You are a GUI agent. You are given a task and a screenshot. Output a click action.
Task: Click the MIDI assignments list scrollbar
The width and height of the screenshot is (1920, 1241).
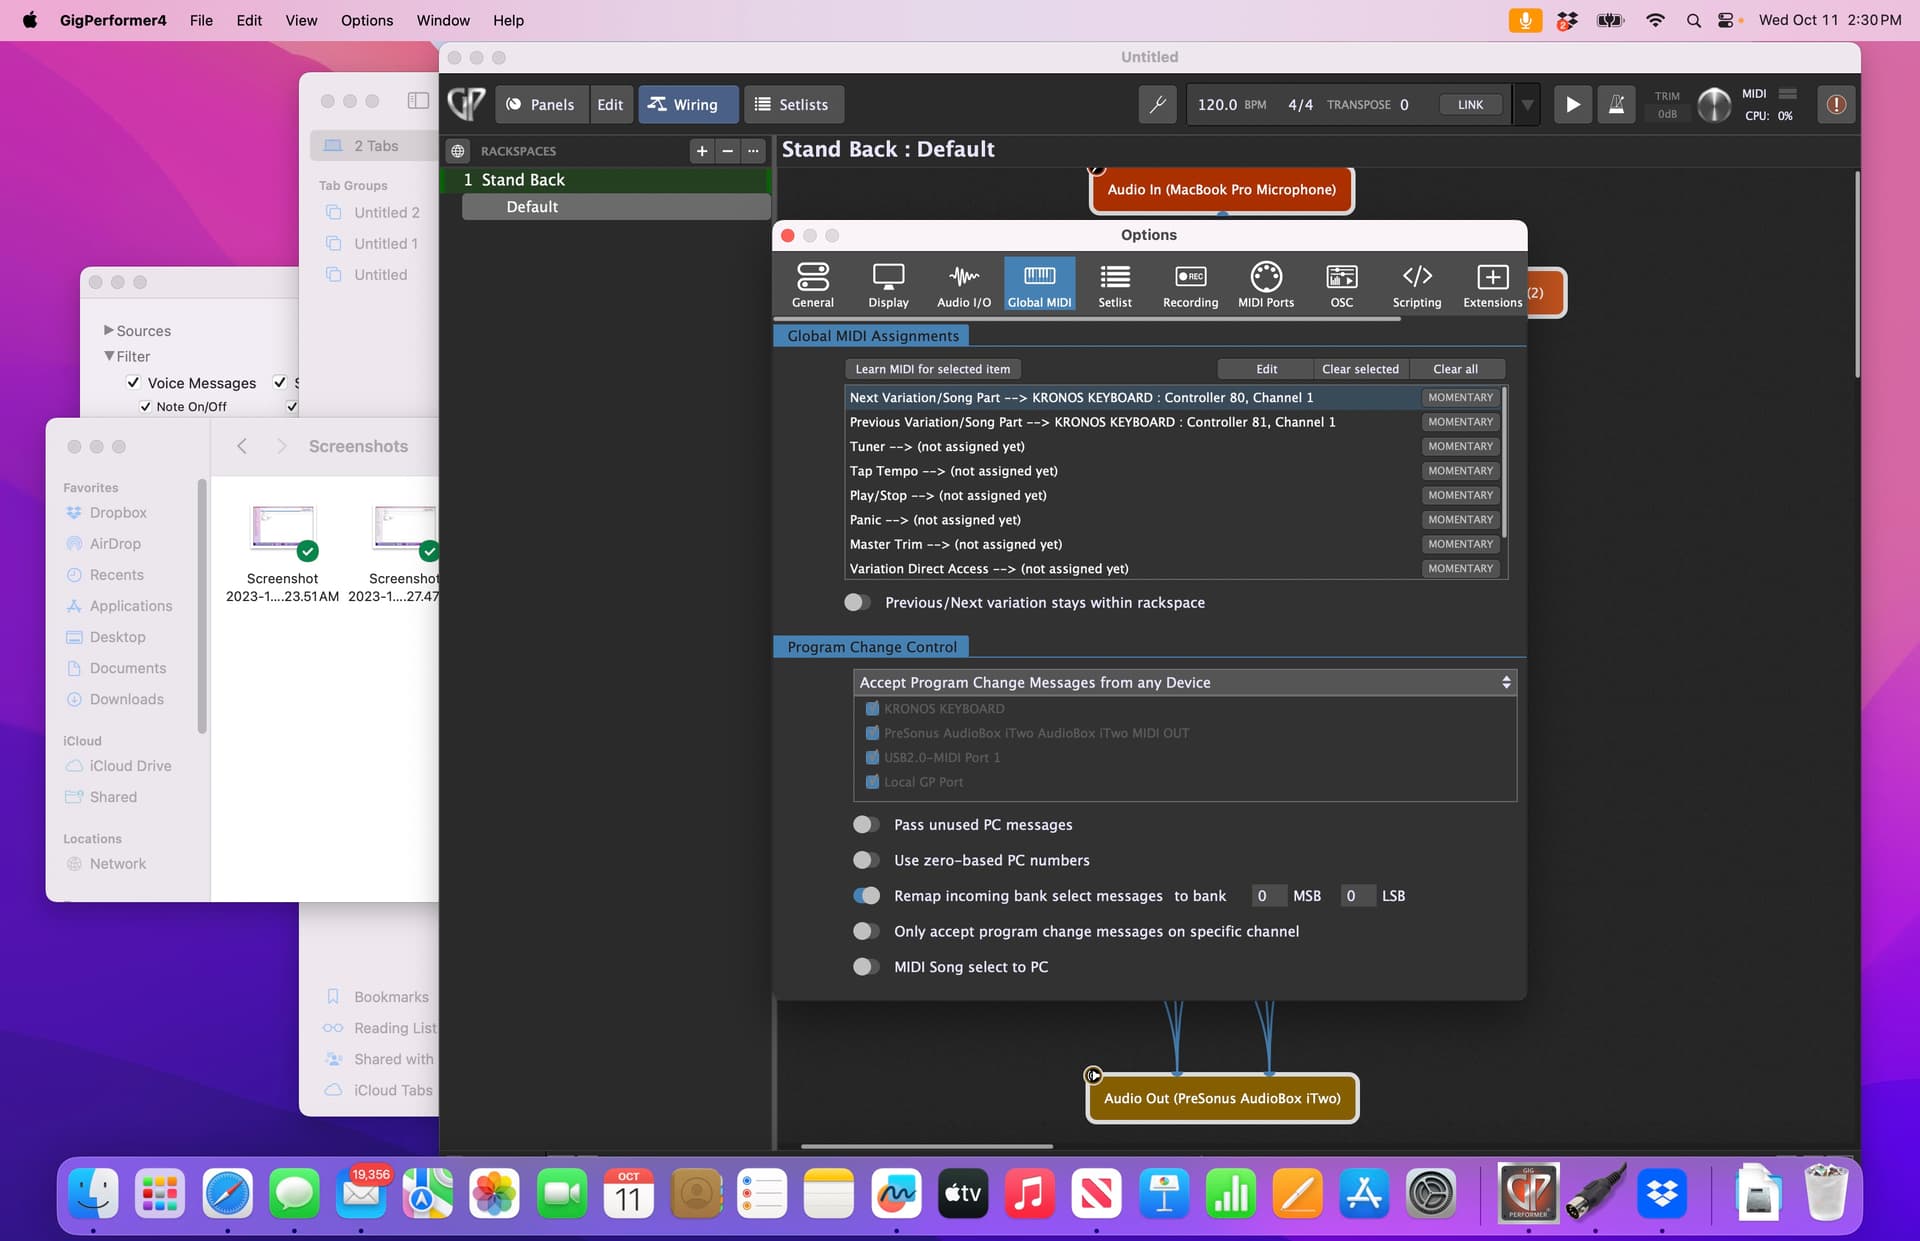1504,462
